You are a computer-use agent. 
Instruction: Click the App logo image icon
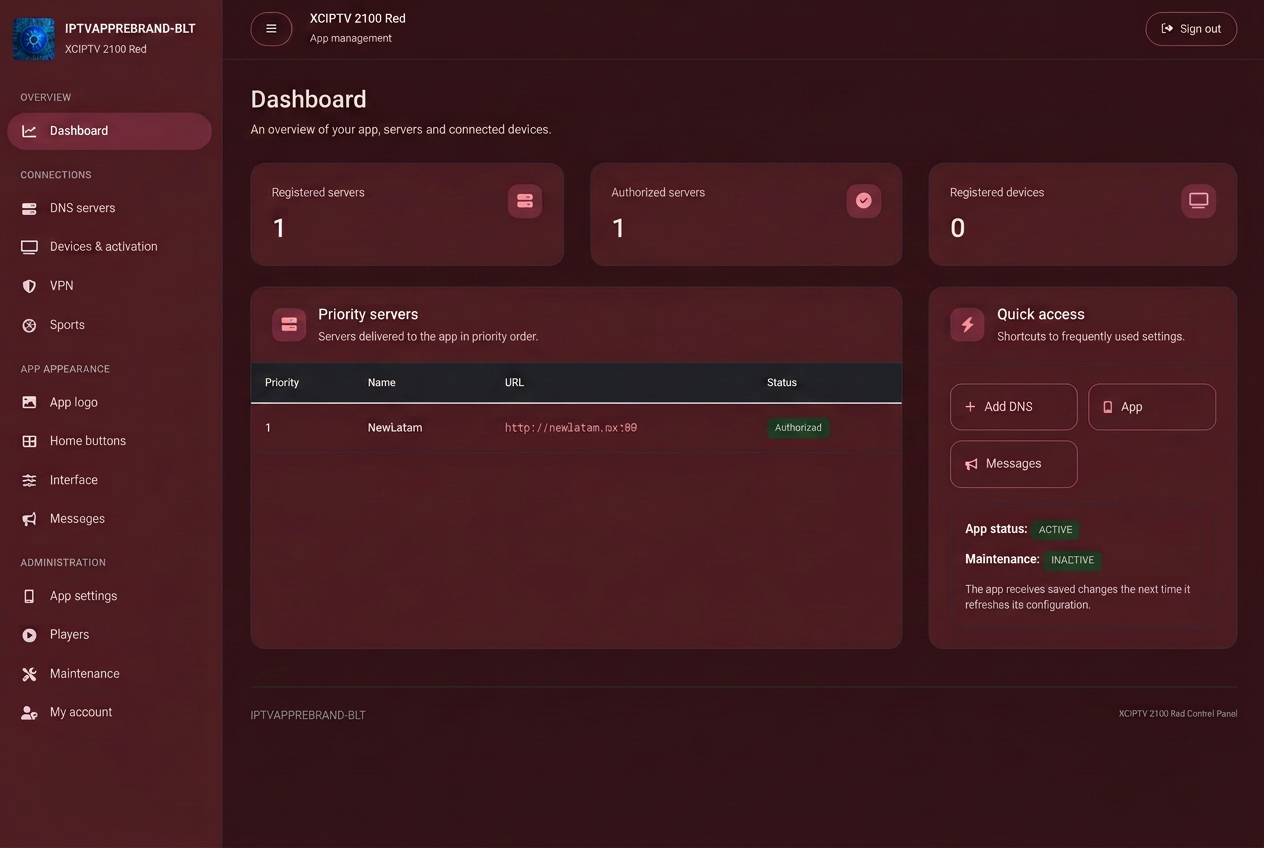click(x=30, y=402)
